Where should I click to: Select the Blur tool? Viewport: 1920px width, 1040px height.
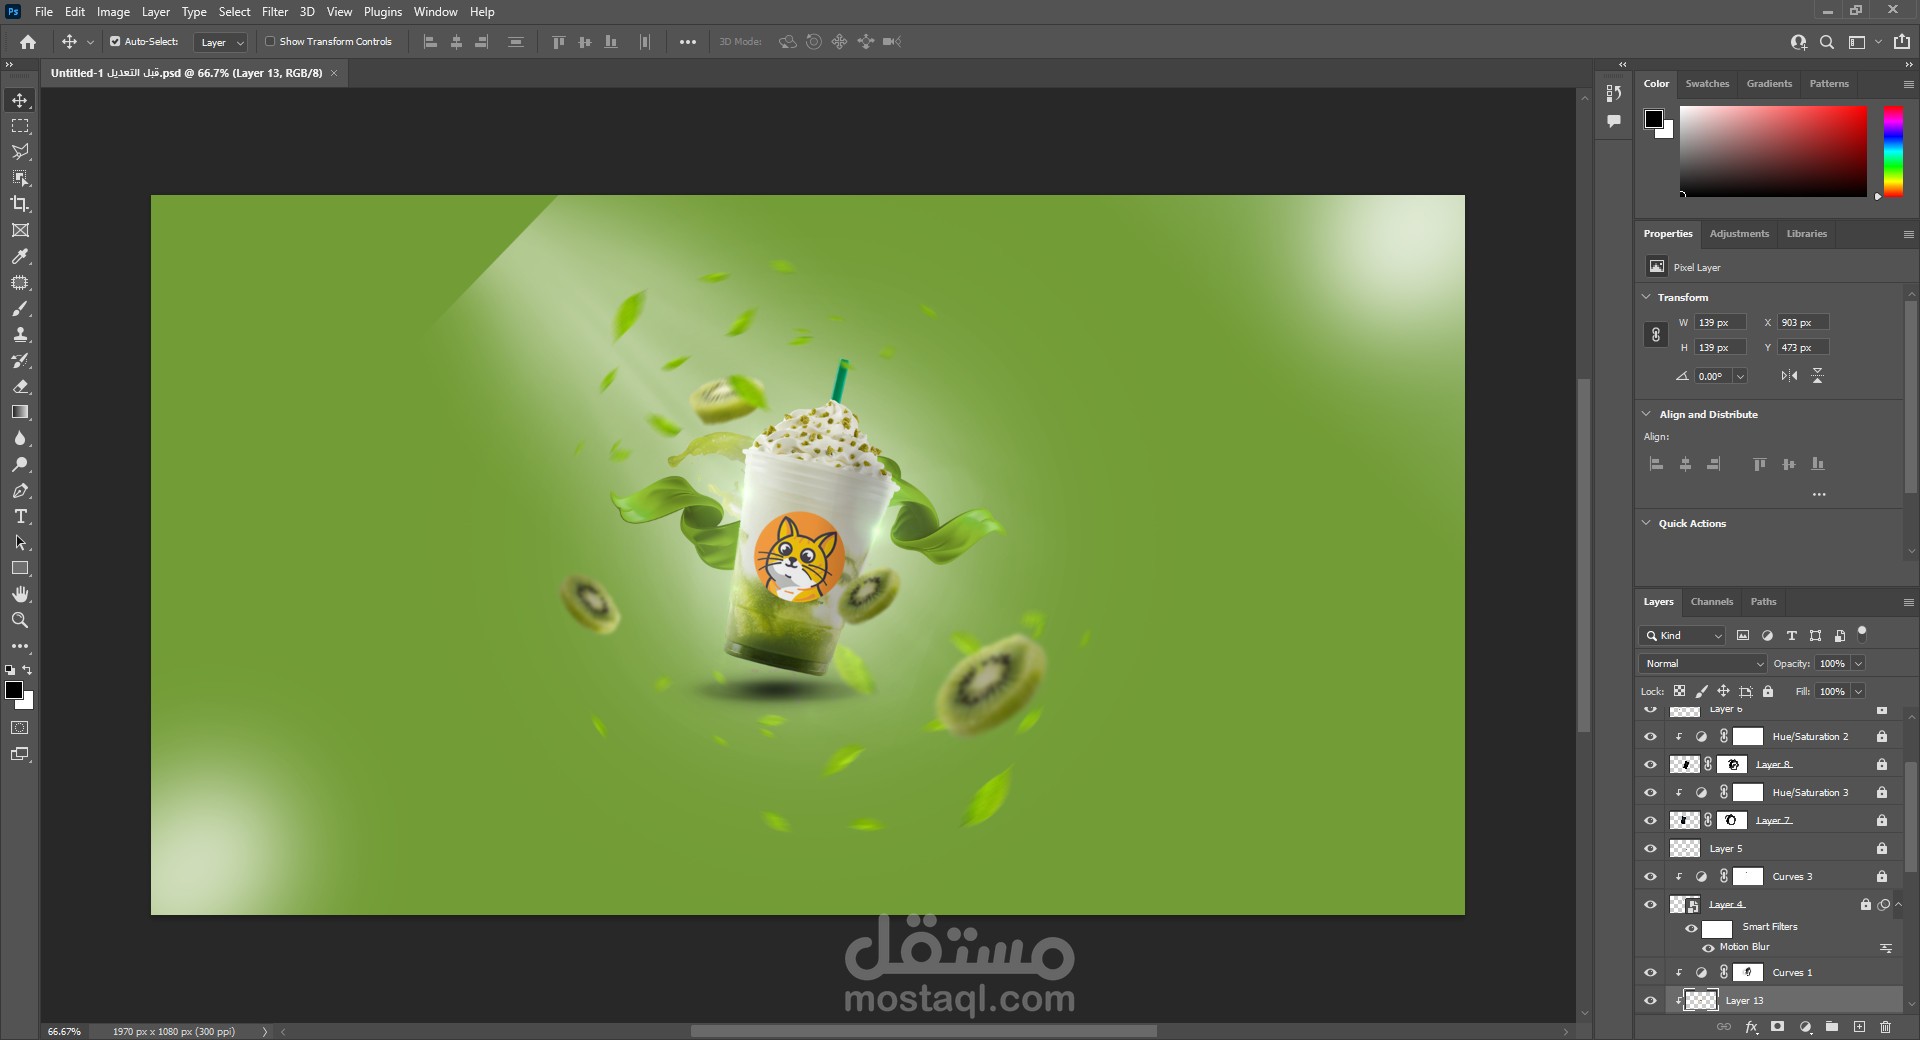pos(20,439)
